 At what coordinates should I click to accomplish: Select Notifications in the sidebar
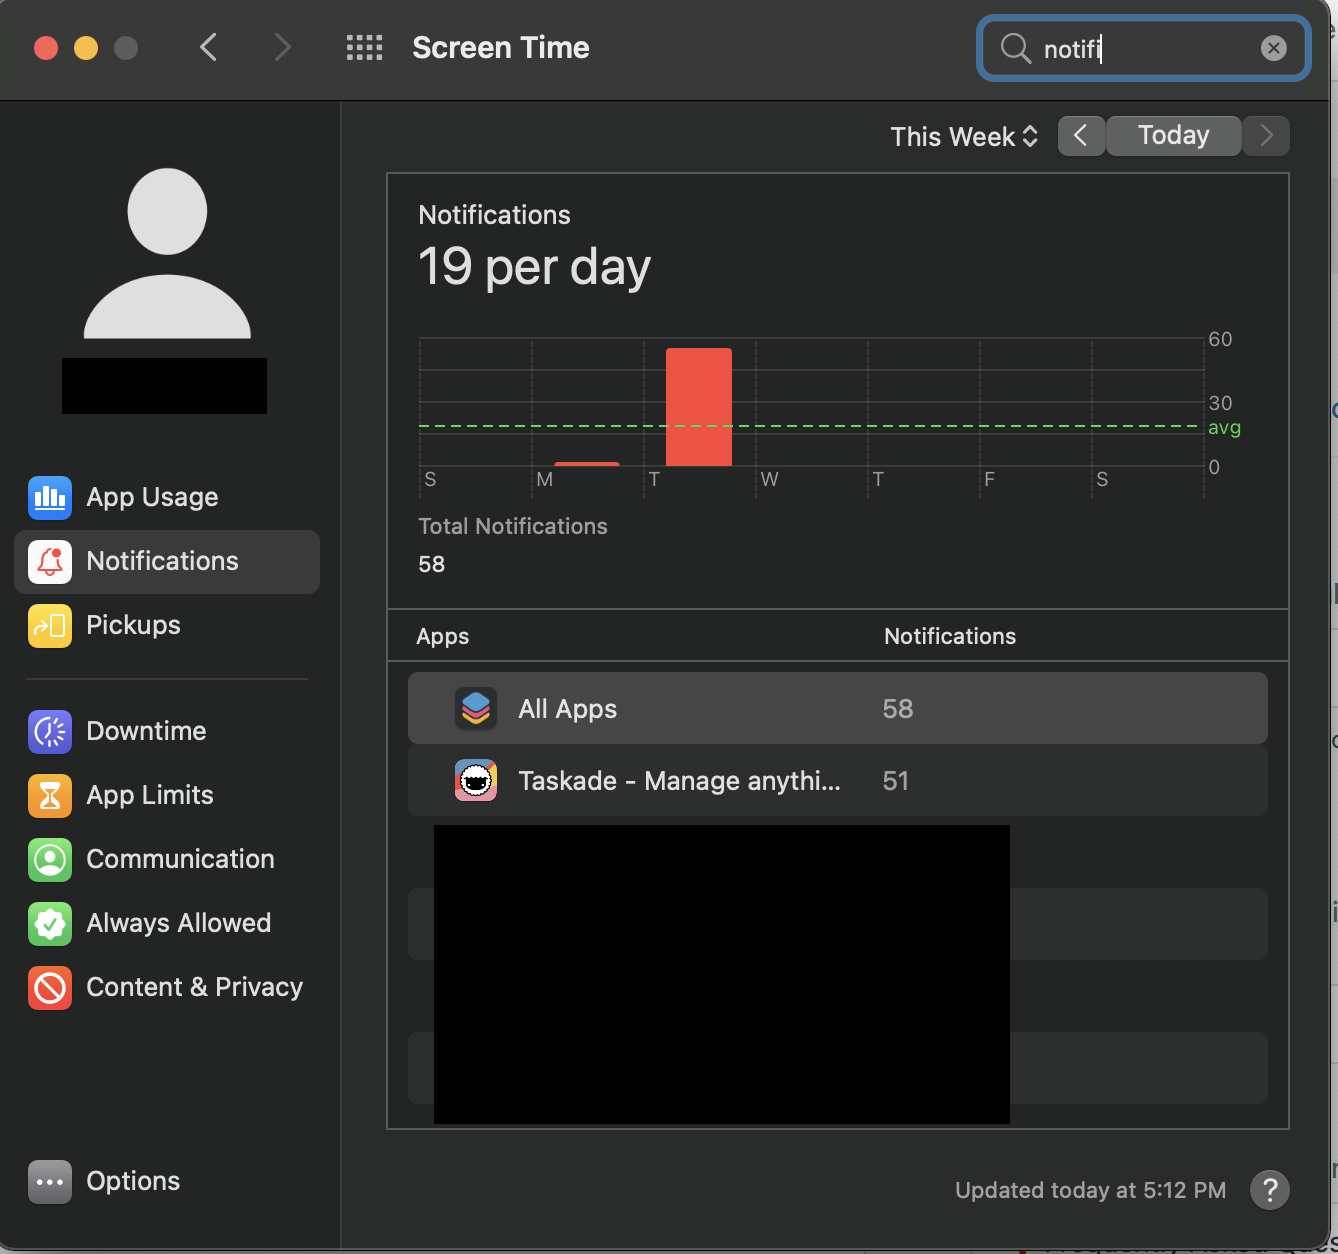(x=163, y=561)
